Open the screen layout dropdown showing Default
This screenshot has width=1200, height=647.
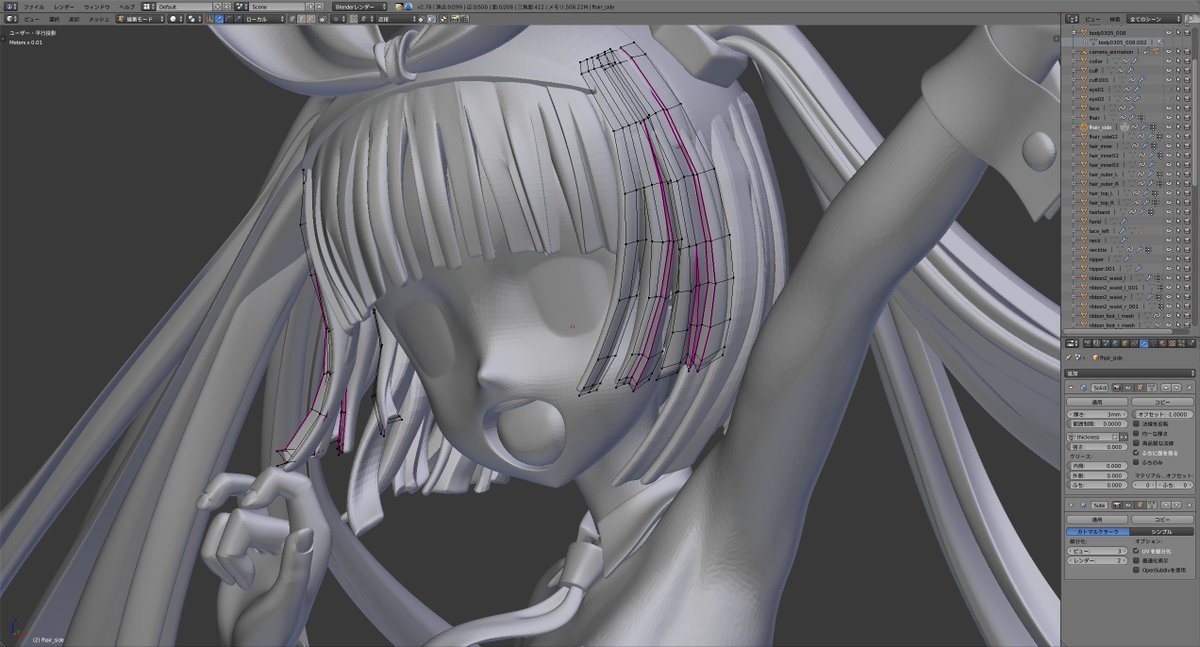pos(149,6)
